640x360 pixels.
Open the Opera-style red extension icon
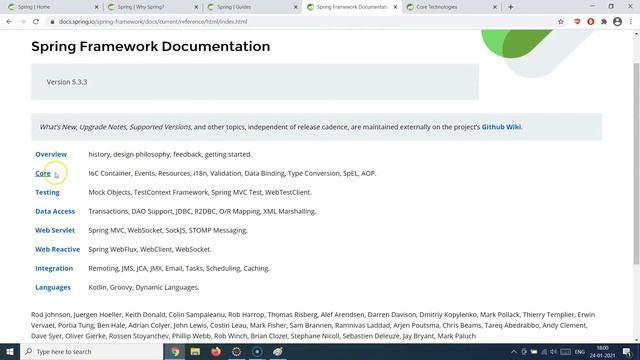tap(591, 22)
